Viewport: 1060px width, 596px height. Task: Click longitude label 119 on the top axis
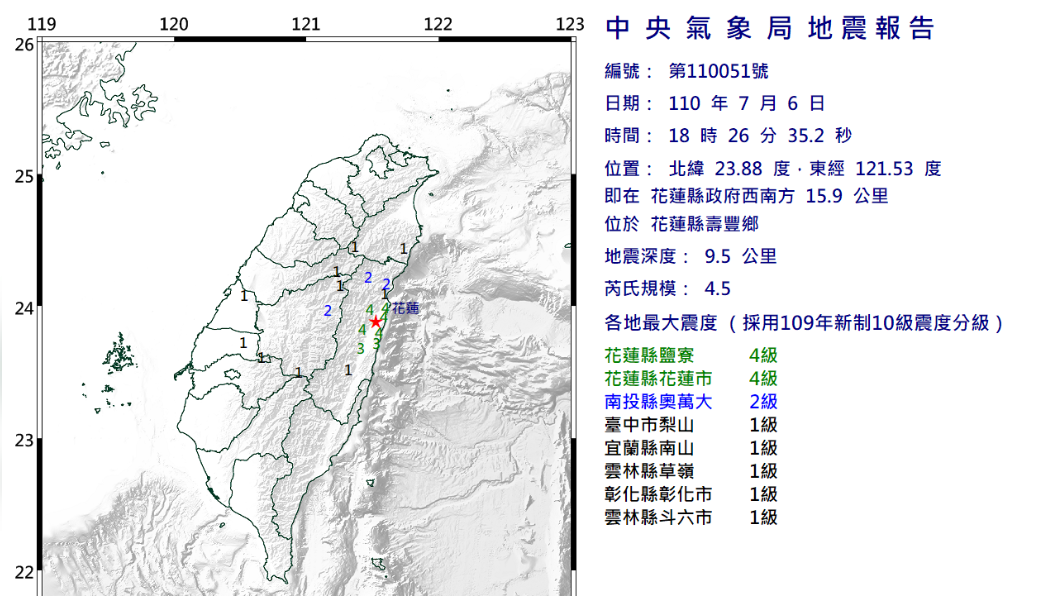point(42,24)
